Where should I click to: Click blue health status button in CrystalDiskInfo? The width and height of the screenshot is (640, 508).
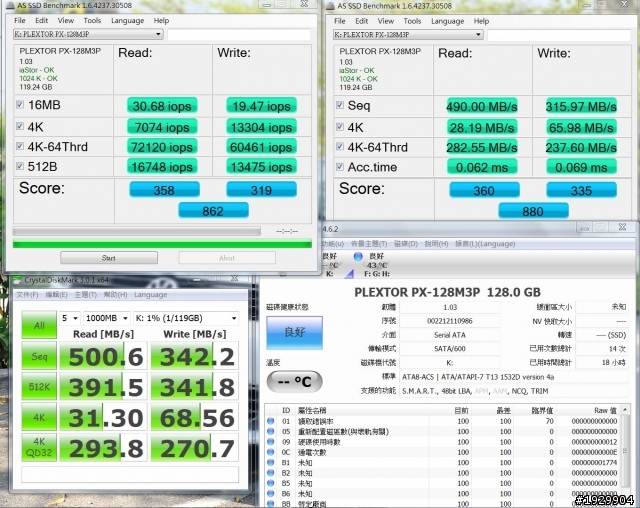click(294, 333)
